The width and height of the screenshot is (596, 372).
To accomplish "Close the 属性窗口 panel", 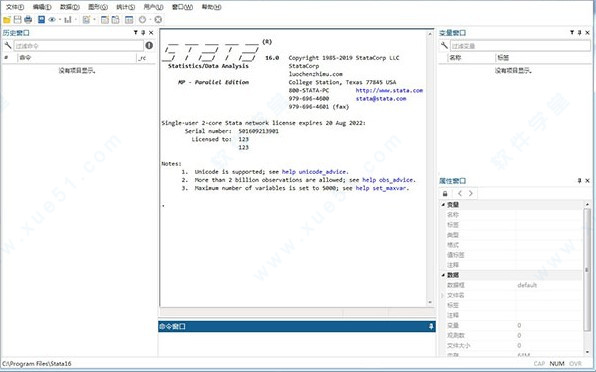I will (x=588, y=181).
